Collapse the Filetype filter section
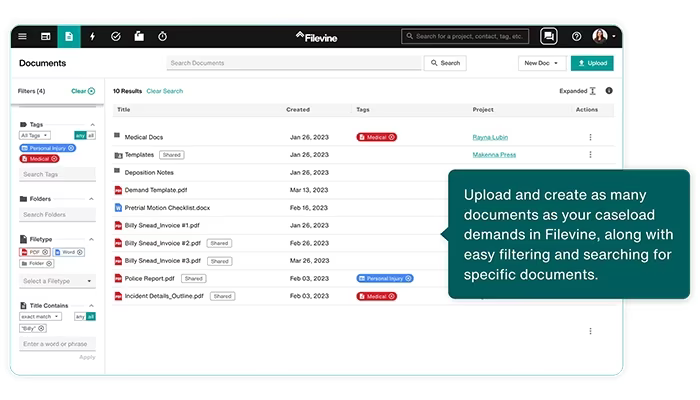700x400 pixels. click(92, 239)
